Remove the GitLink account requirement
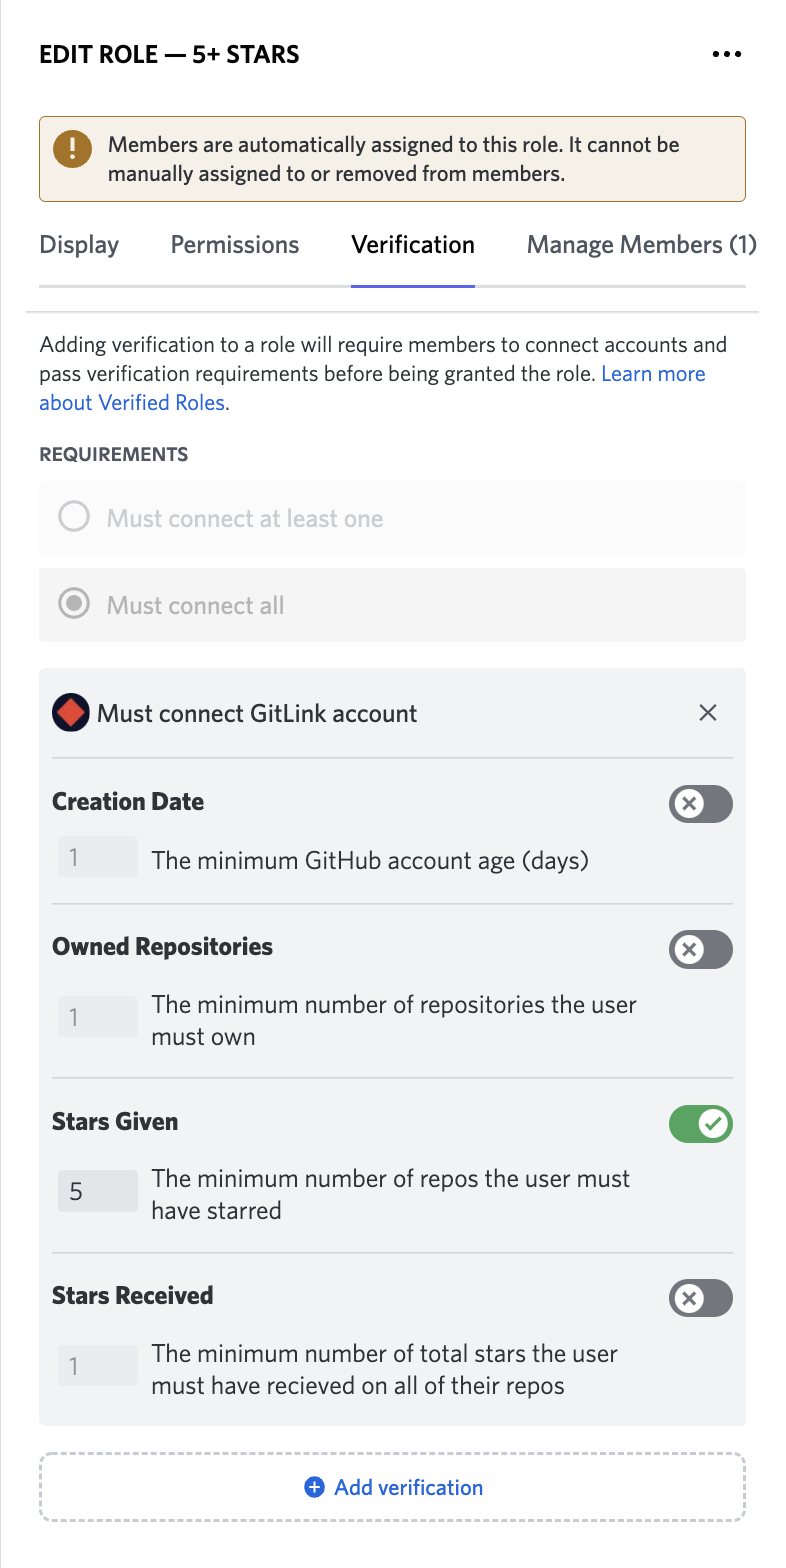 pos(708,713)
